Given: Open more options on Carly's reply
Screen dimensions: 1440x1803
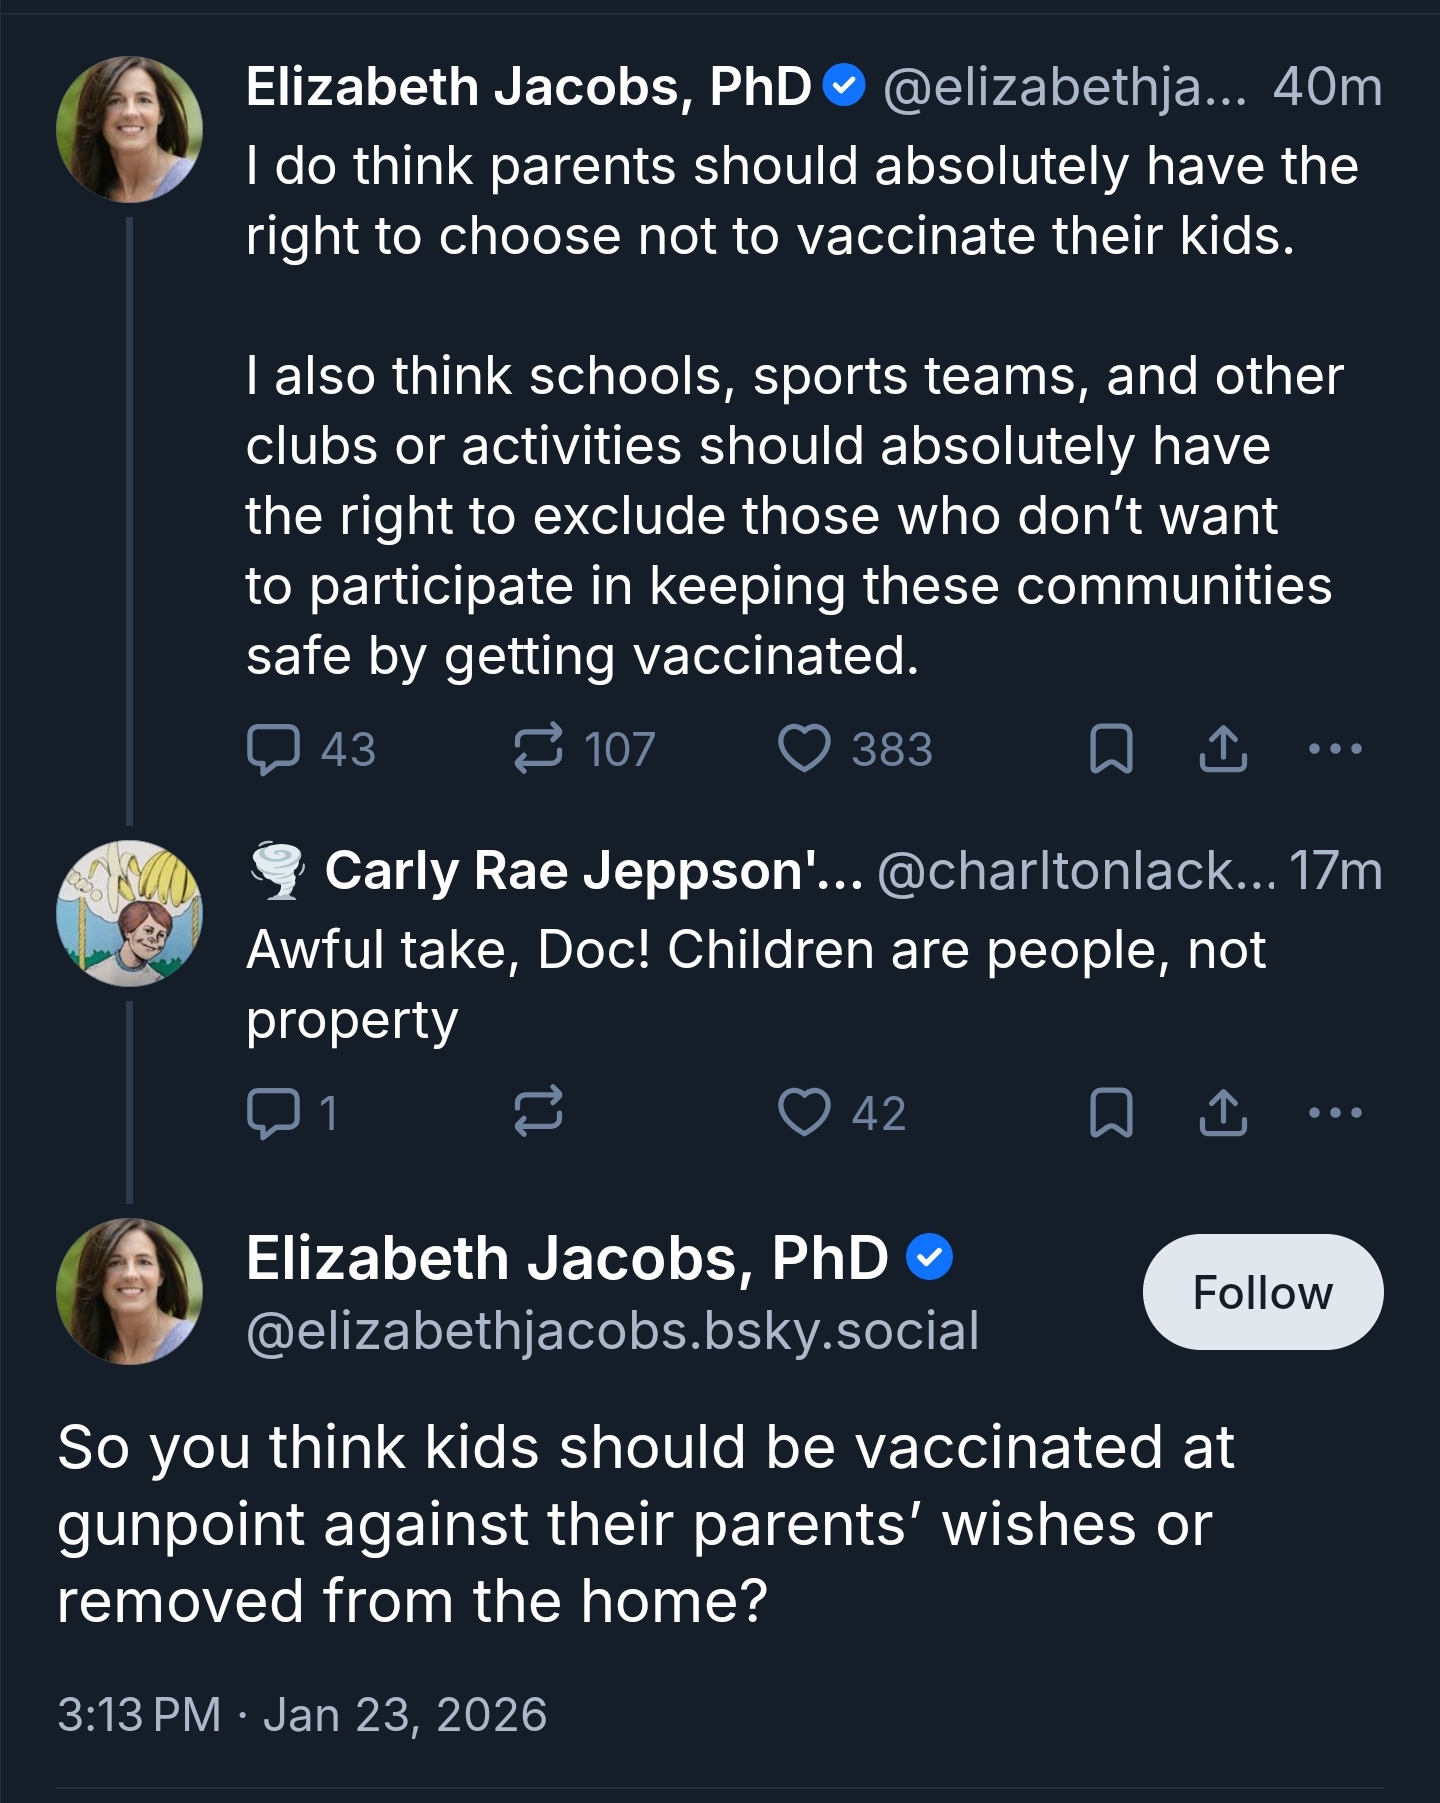Looking at the screenshot, I should coord(1335,1113).
